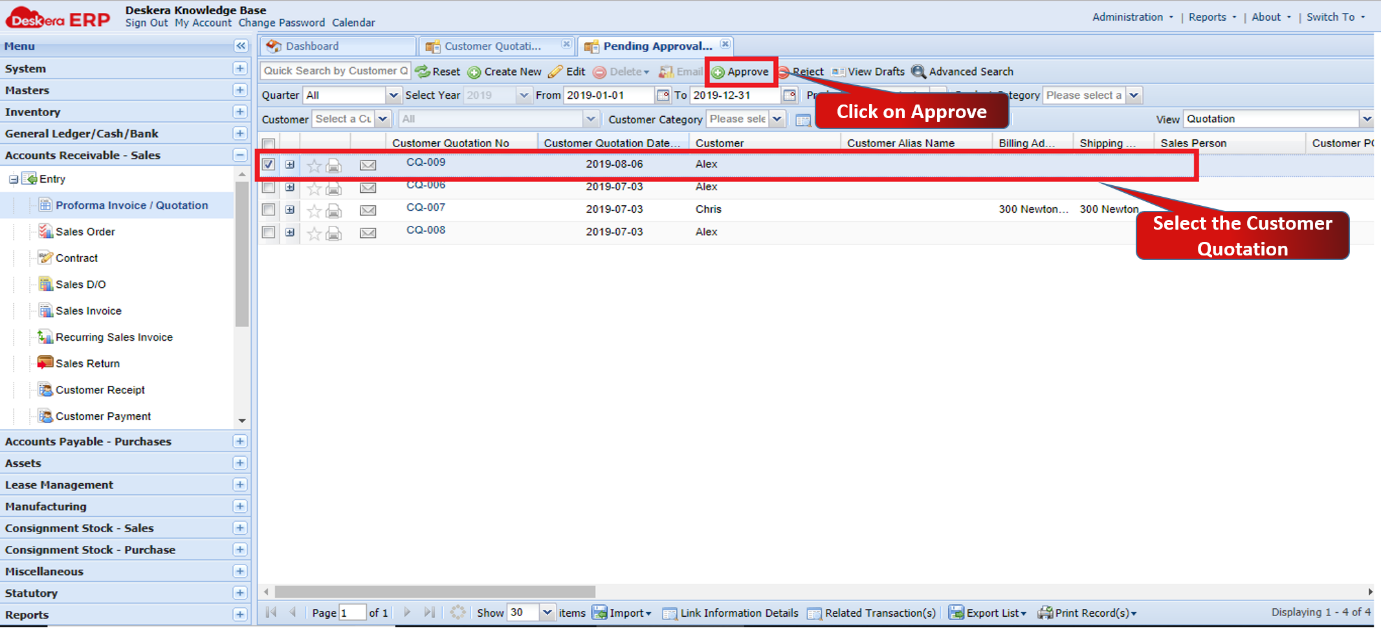
Task: Open the View Quotation dropdown
Action: [1366, 119]
